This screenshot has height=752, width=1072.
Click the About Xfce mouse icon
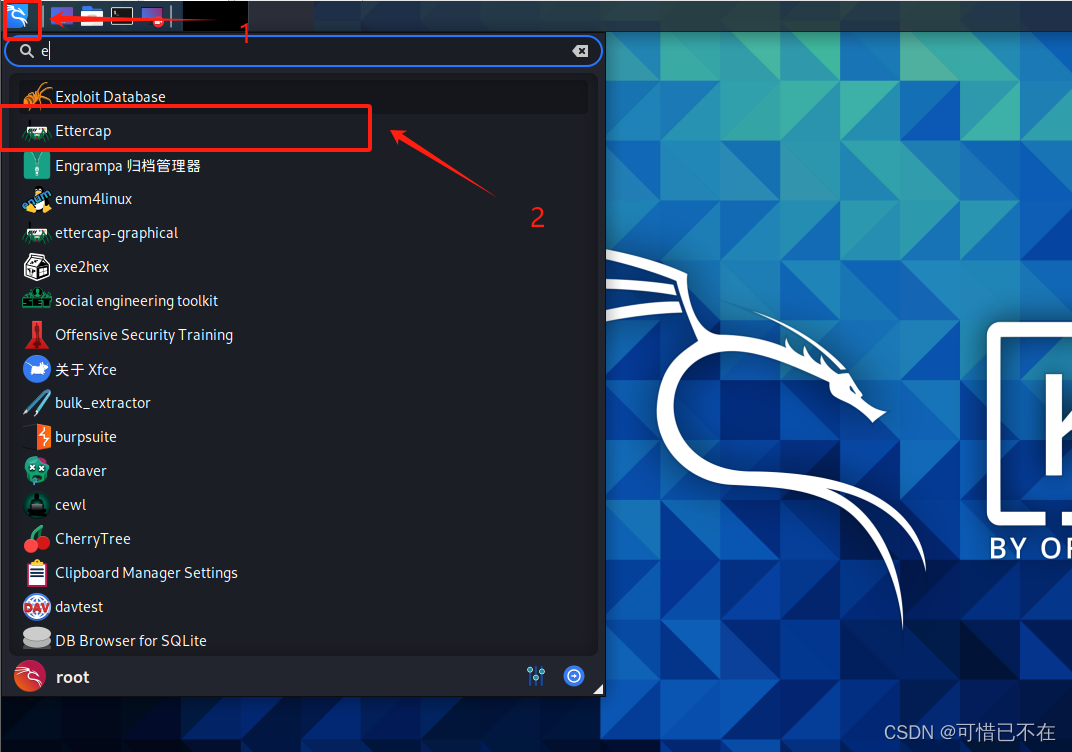[x=37, y=369]
